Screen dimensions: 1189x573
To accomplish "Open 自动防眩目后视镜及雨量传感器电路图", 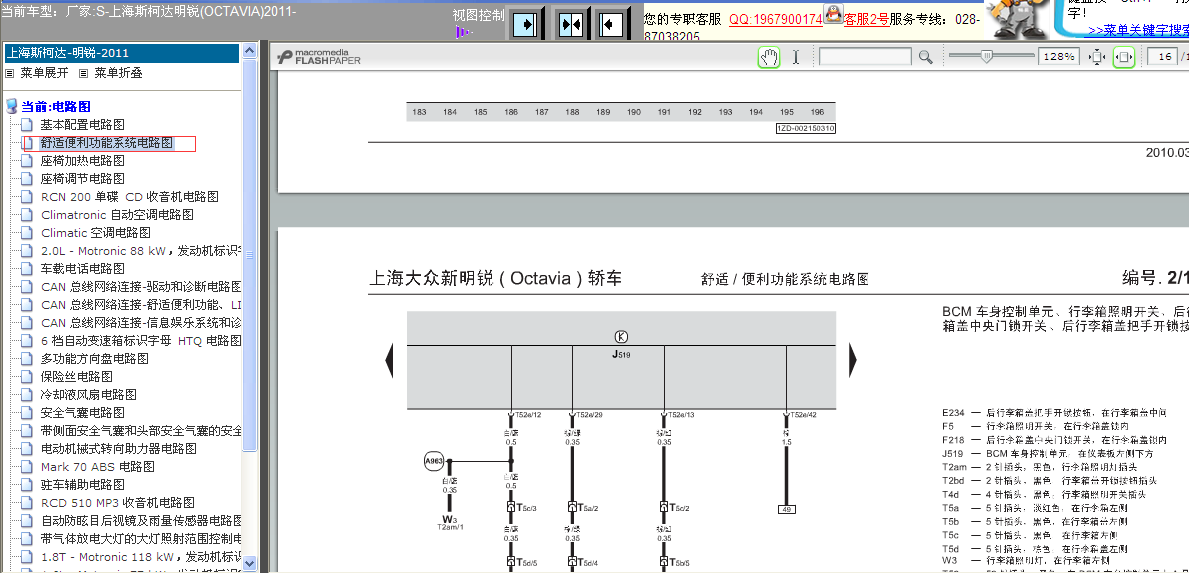I will [141, 521].
